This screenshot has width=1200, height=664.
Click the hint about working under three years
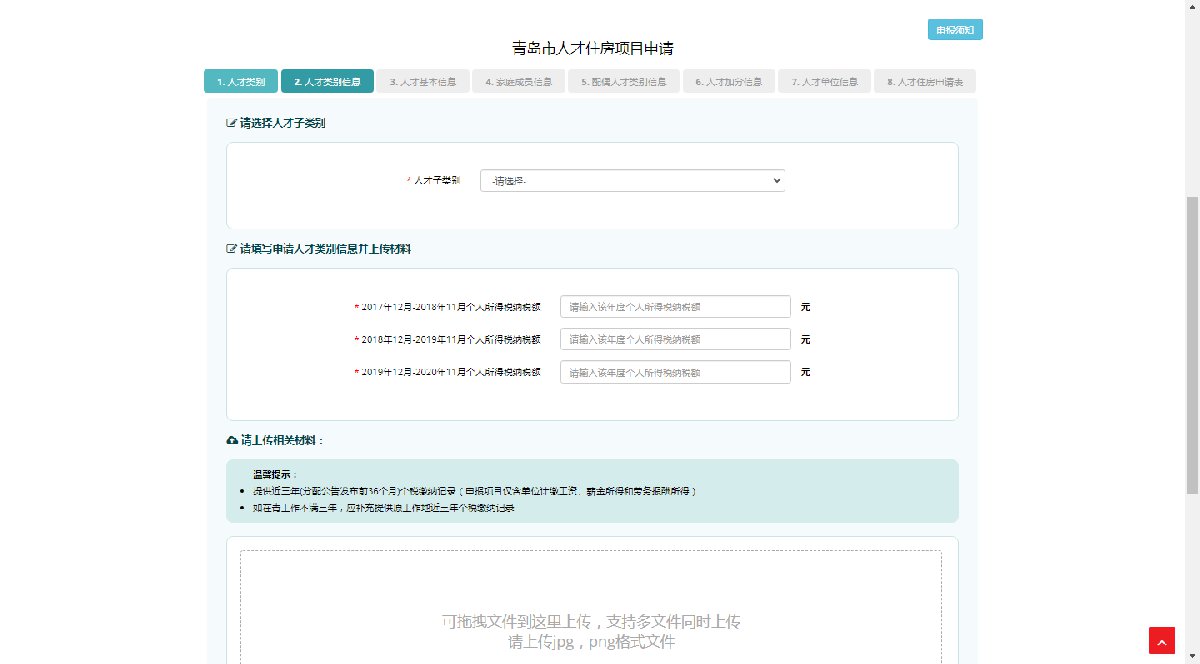384,508
